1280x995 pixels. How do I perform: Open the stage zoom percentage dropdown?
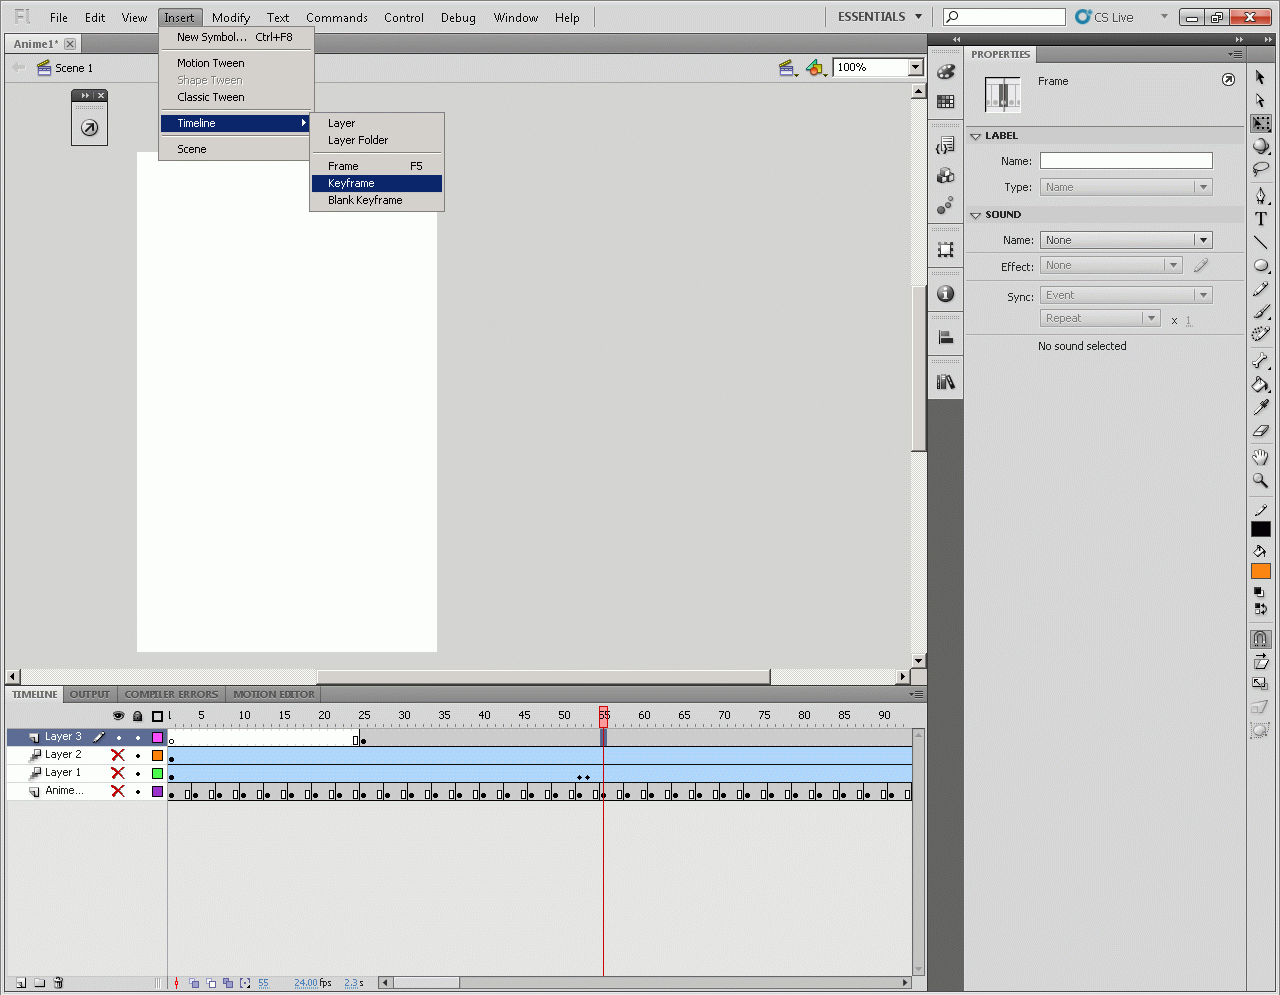915,67
